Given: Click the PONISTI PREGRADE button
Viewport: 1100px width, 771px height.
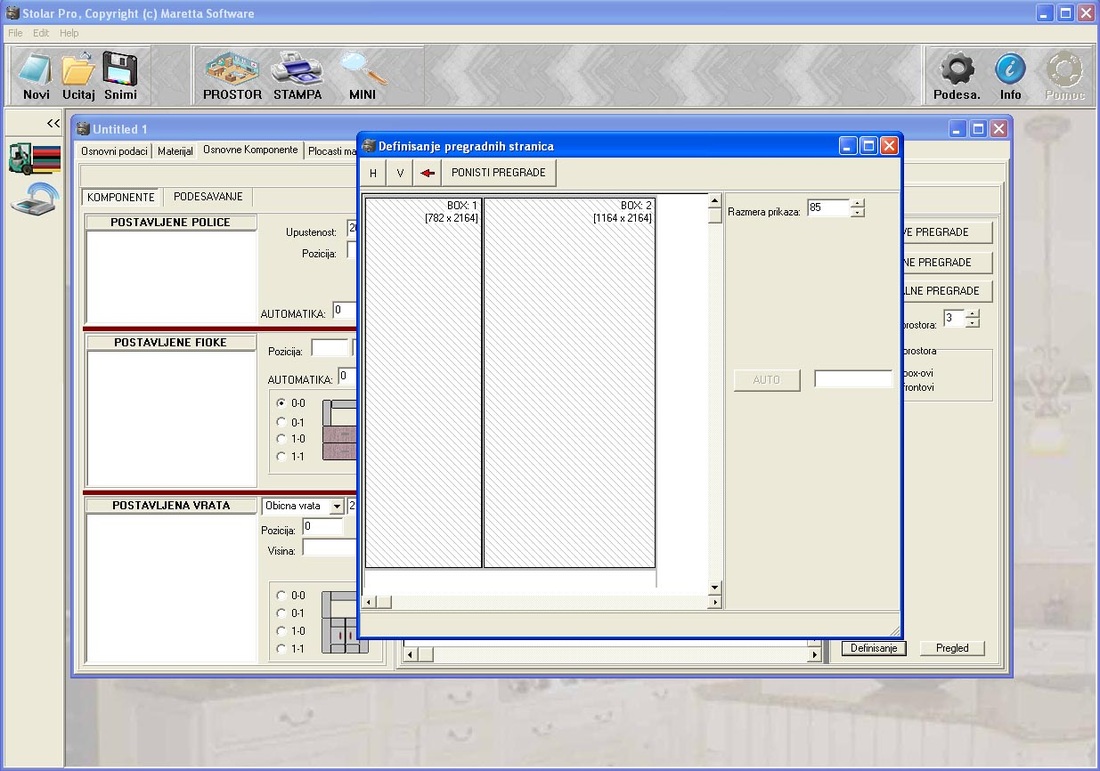Looking at the screenshot, I should [x=498, y=173].
